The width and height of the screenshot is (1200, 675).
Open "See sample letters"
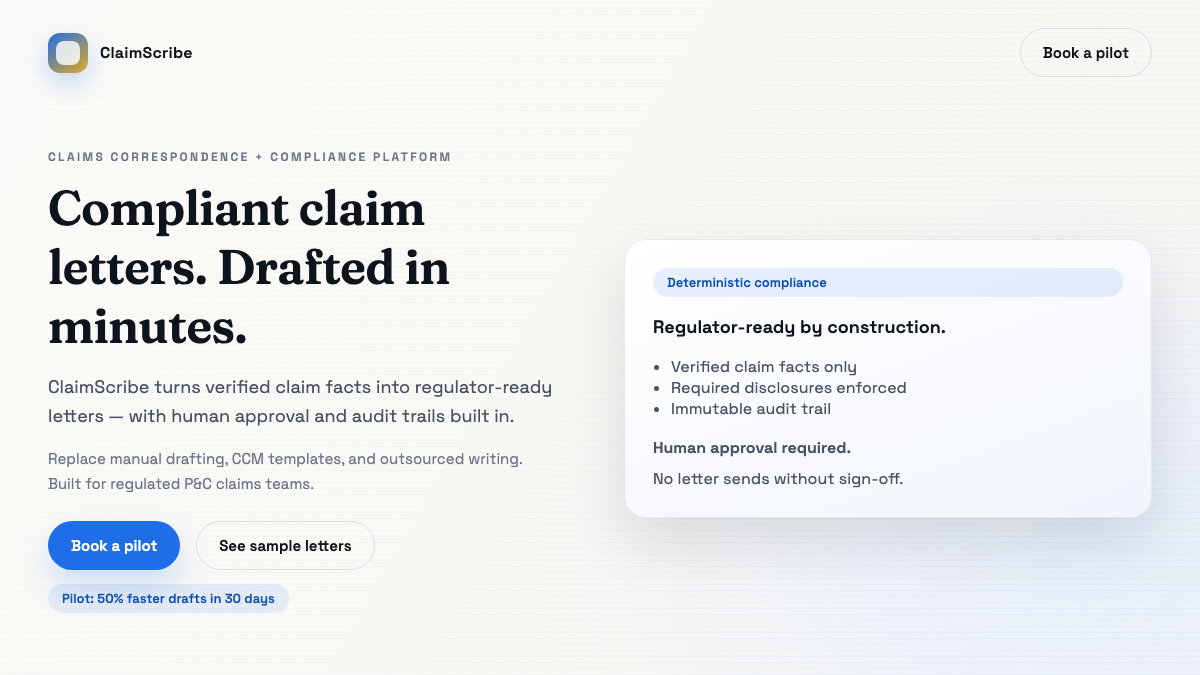tap(285, 545)
